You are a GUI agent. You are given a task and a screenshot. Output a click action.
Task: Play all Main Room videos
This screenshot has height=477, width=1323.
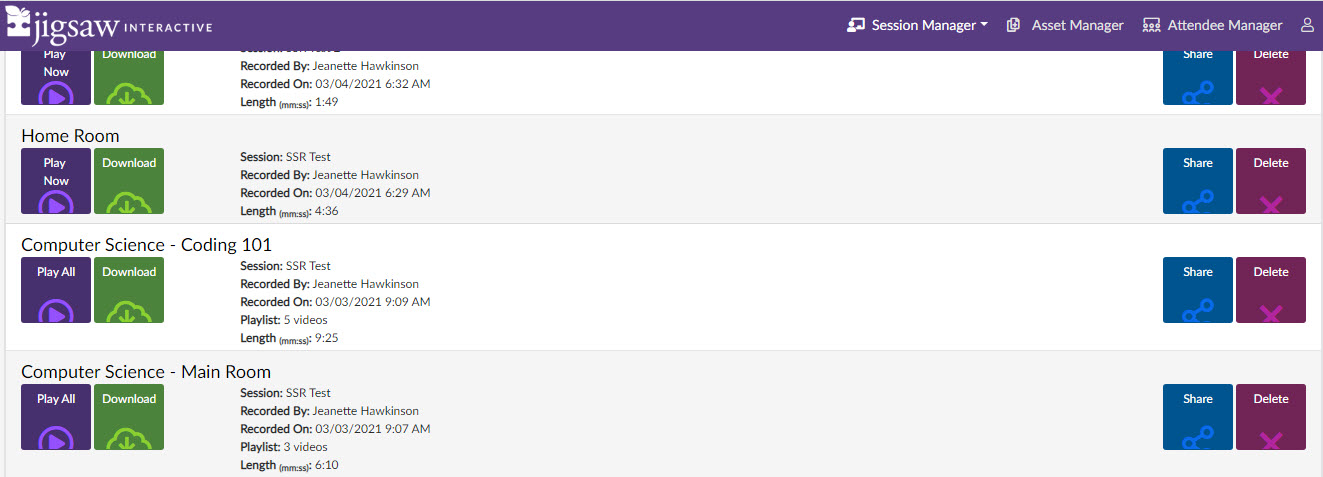click(x=56, y=417)
